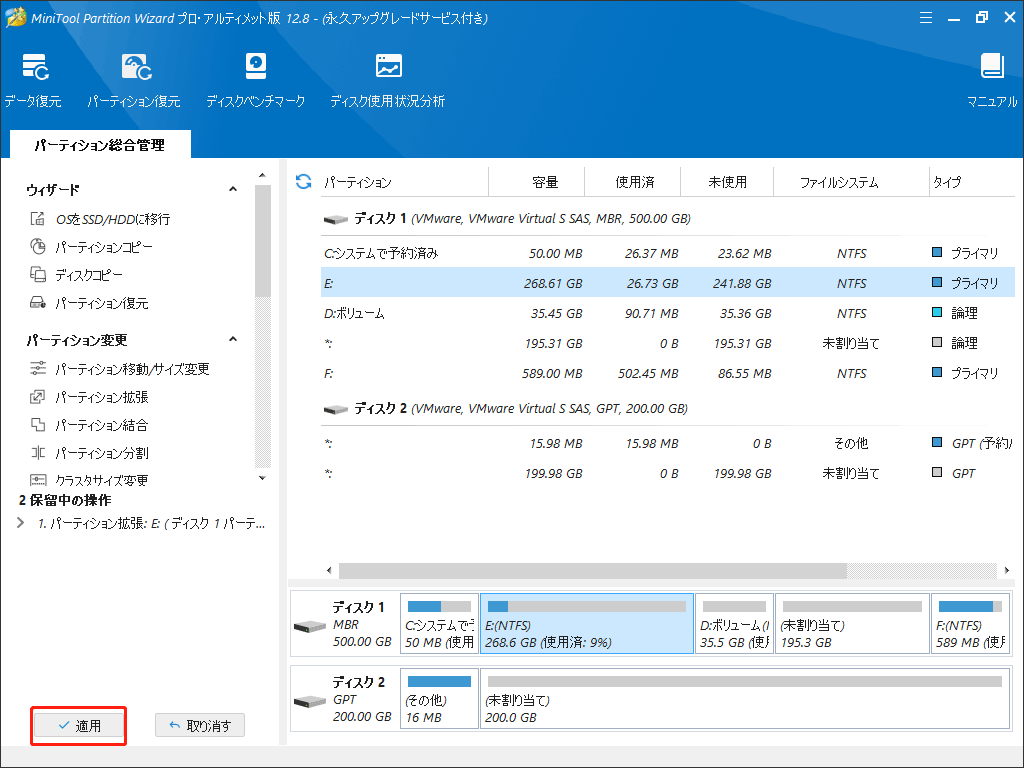Collapse the ウィザード section

[233, 189]
